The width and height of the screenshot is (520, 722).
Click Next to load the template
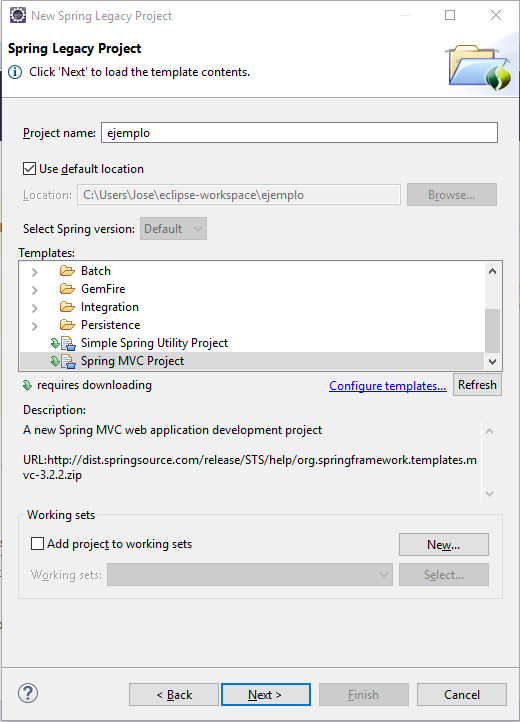(x=266, y=694)
